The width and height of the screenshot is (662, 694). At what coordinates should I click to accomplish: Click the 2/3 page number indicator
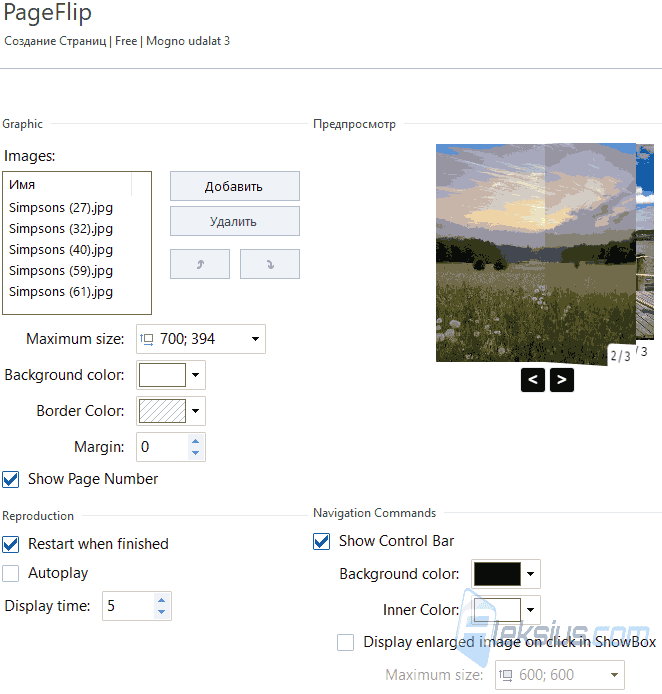[x=620, y=356]
